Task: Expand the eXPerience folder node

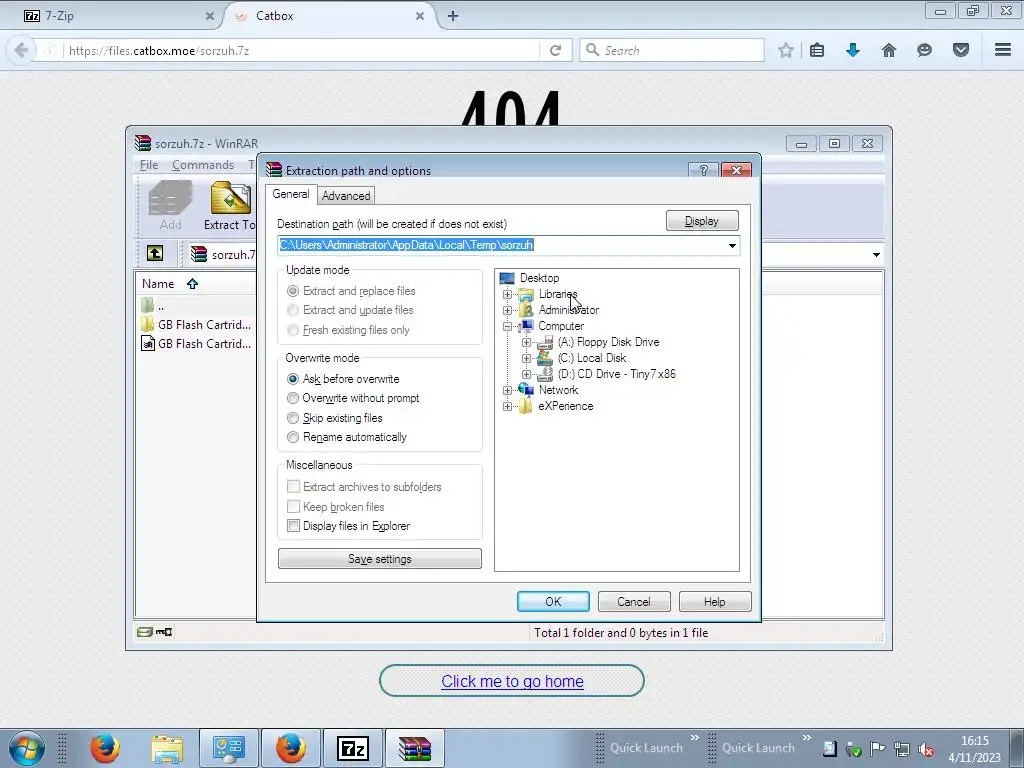Action: coord(507,406)
